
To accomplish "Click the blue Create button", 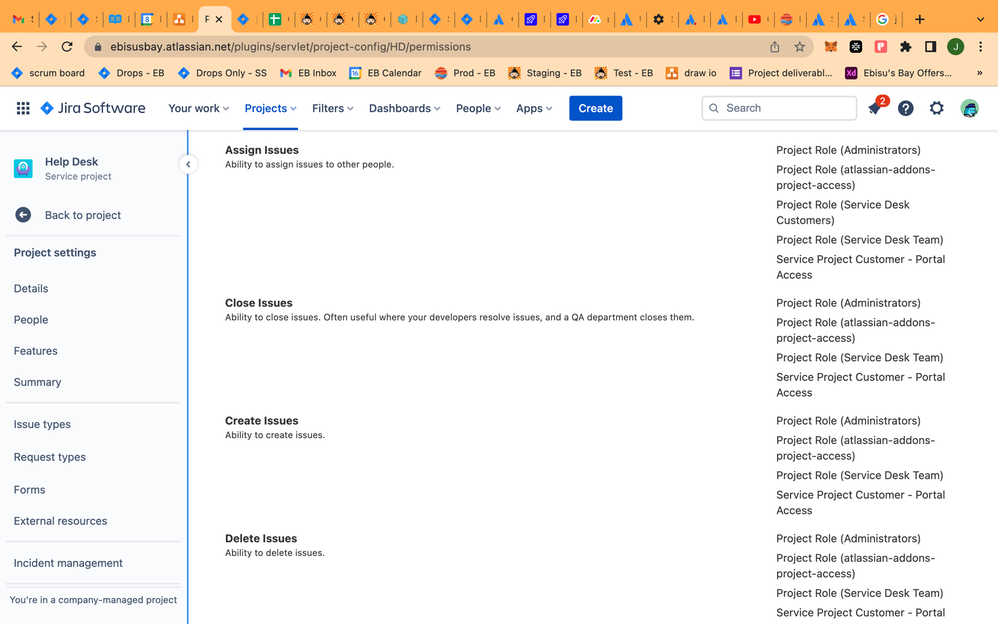I will (x=595, y=108).
